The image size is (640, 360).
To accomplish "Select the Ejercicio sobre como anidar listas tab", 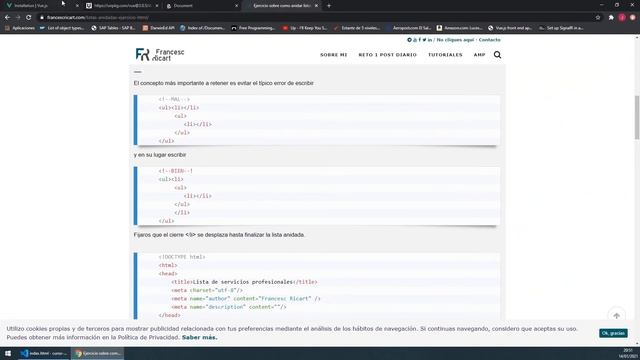I will [x=282, y=6].
